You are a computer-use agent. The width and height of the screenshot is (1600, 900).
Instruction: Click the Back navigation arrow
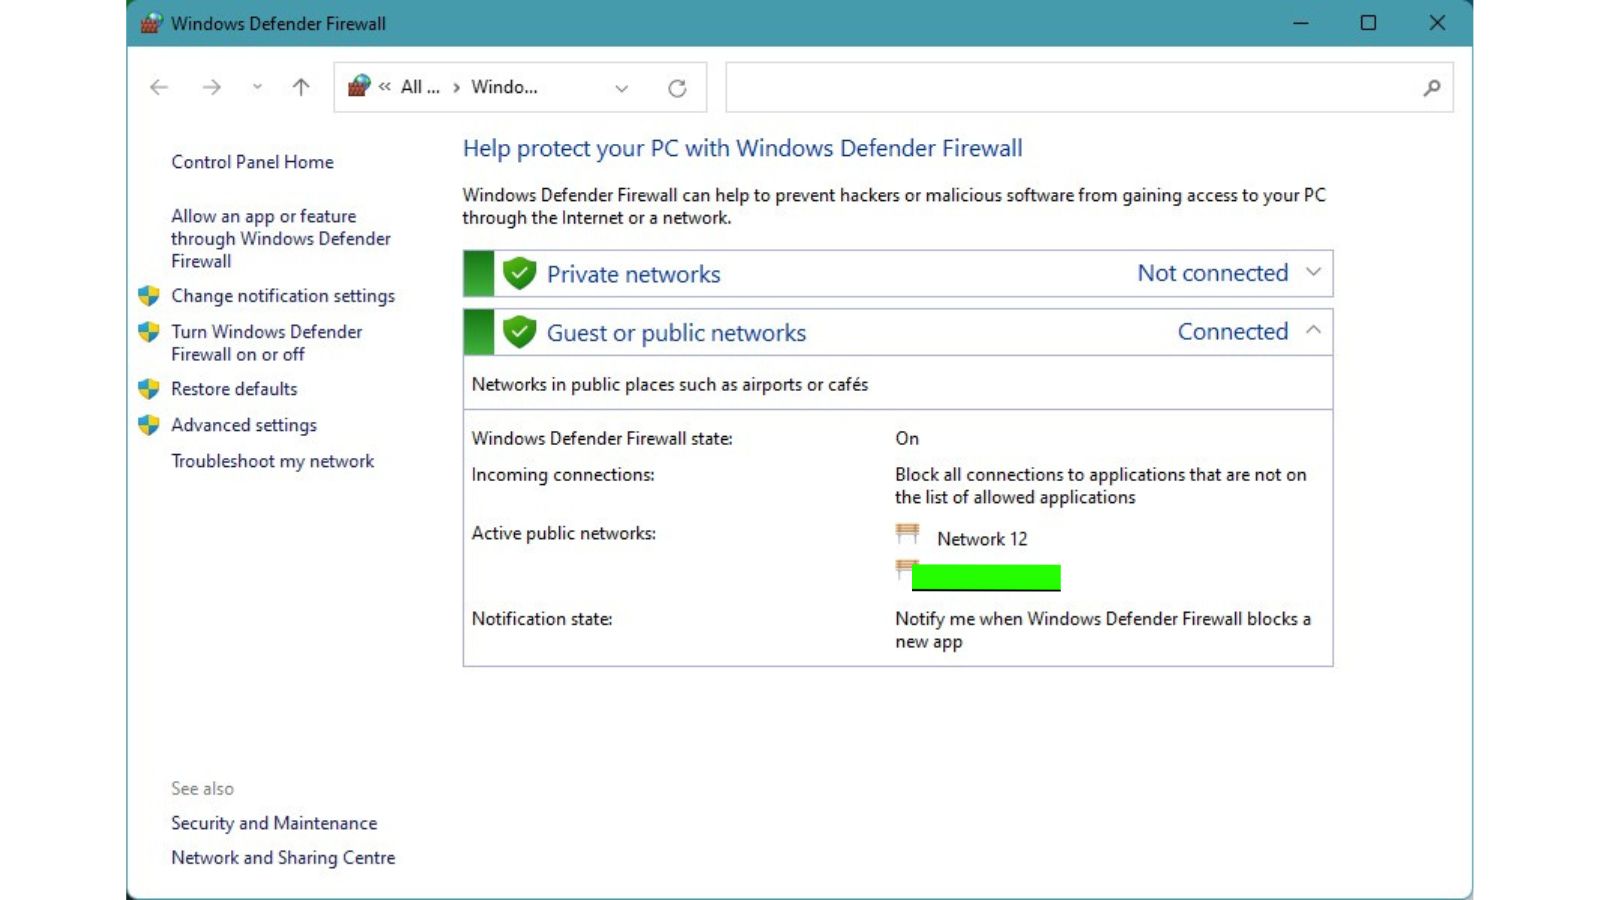click(159, 87)
